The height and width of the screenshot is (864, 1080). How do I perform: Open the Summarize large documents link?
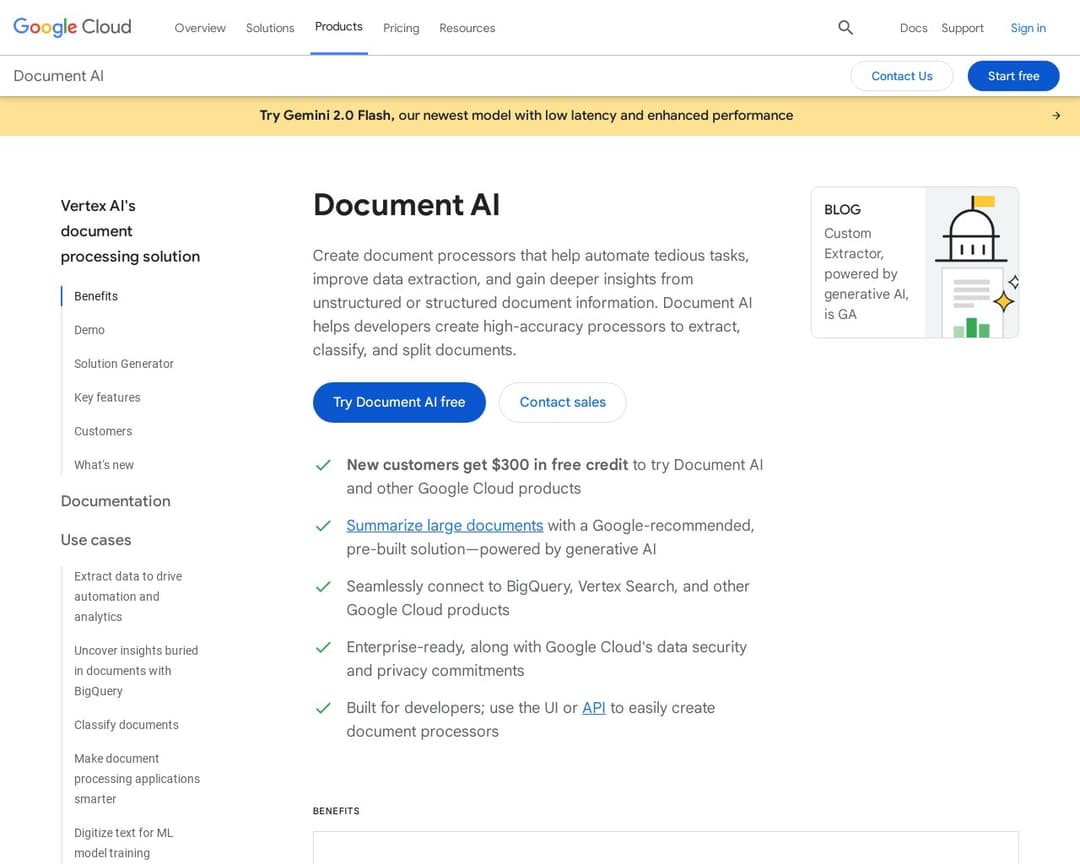444,526
